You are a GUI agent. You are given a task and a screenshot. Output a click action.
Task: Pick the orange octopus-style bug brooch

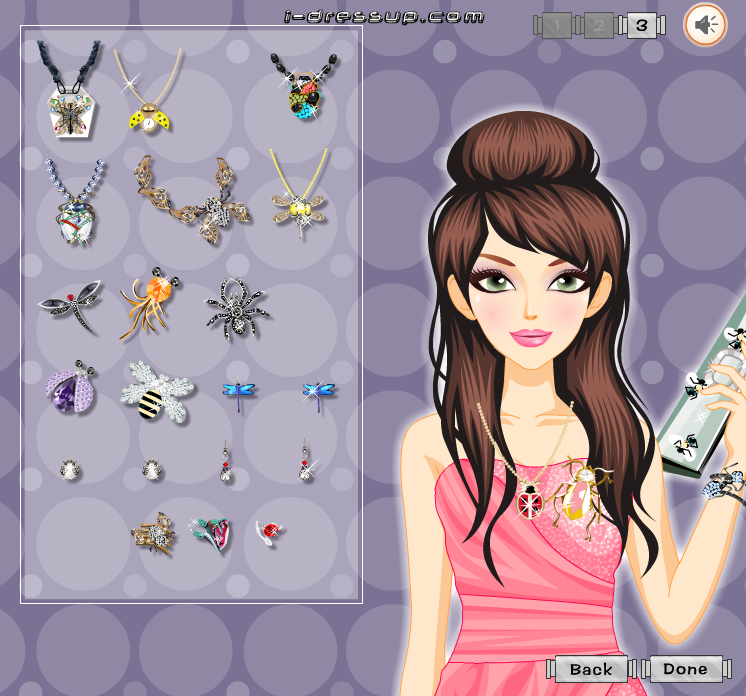[150, 303]
